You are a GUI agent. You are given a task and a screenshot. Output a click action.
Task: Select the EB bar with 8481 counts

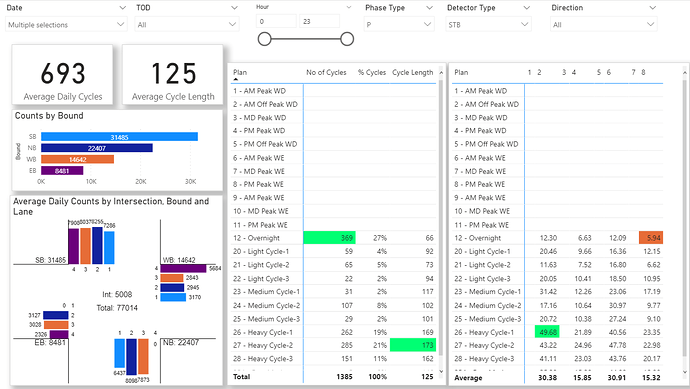point(62,171)
